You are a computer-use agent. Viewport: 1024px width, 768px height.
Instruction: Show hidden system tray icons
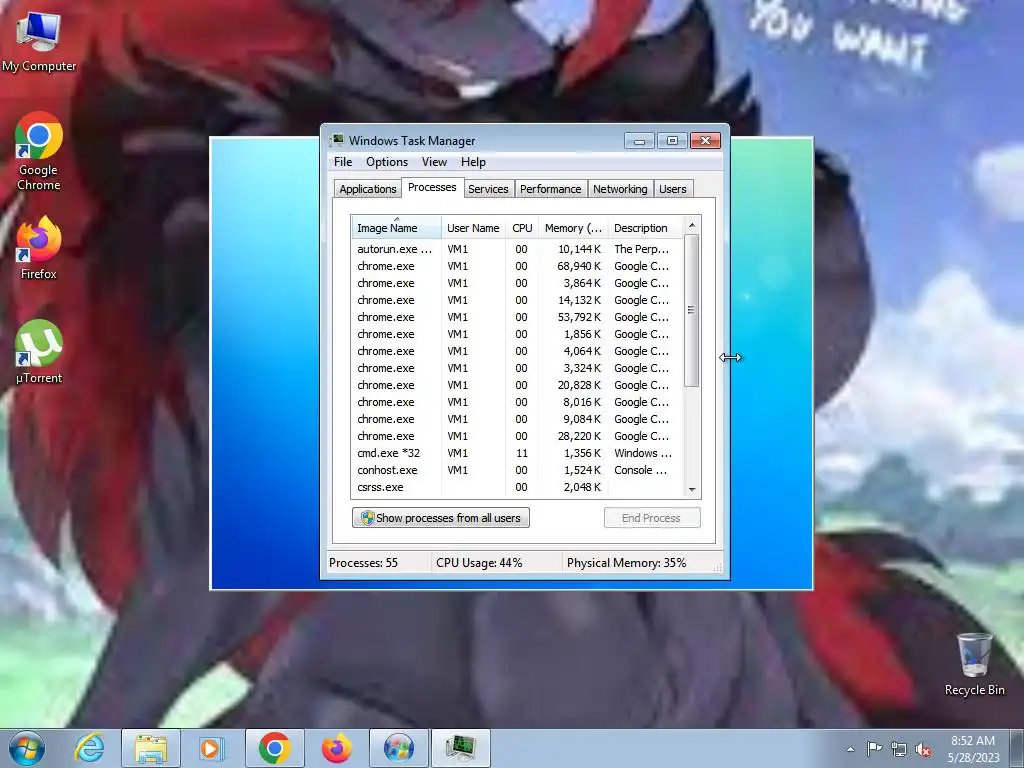[850, 749]
